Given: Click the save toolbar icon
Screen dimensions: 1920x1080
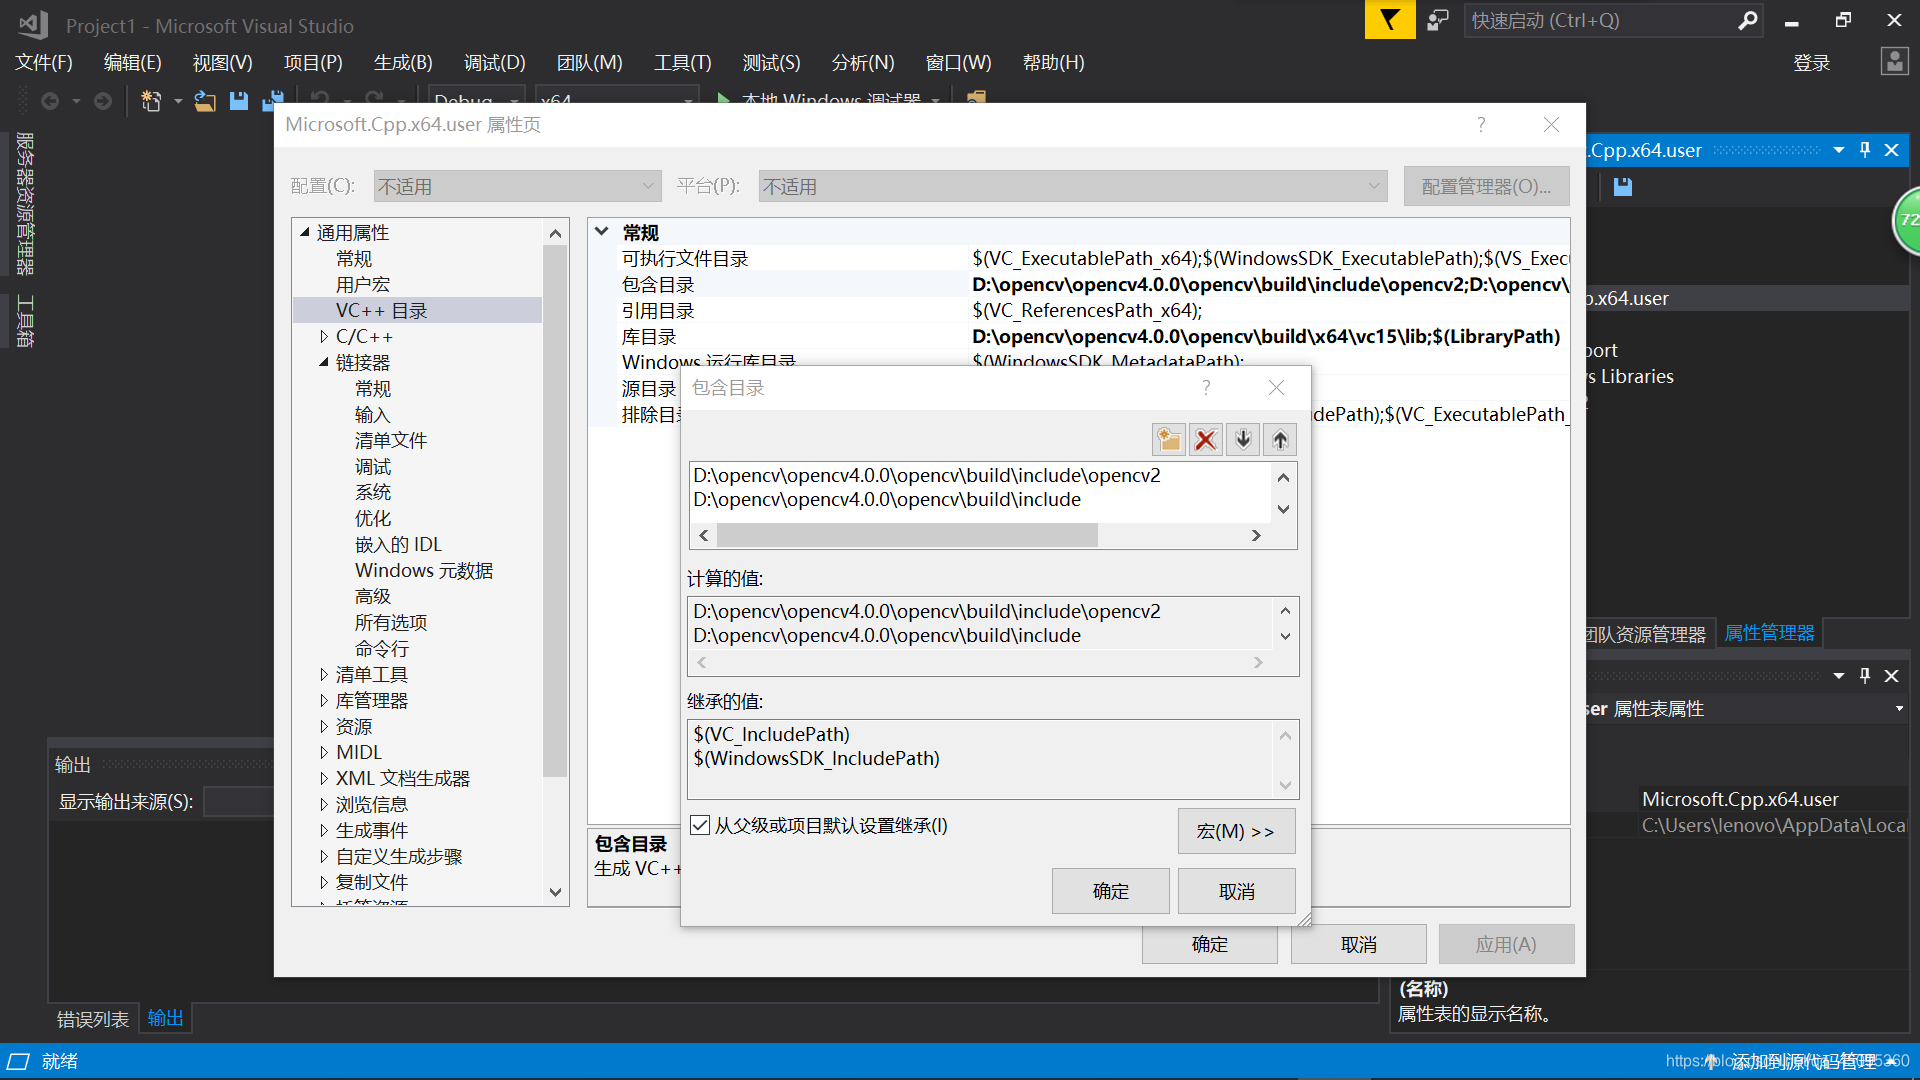Looking at the screenshot, I should click(x=239, y=101).
